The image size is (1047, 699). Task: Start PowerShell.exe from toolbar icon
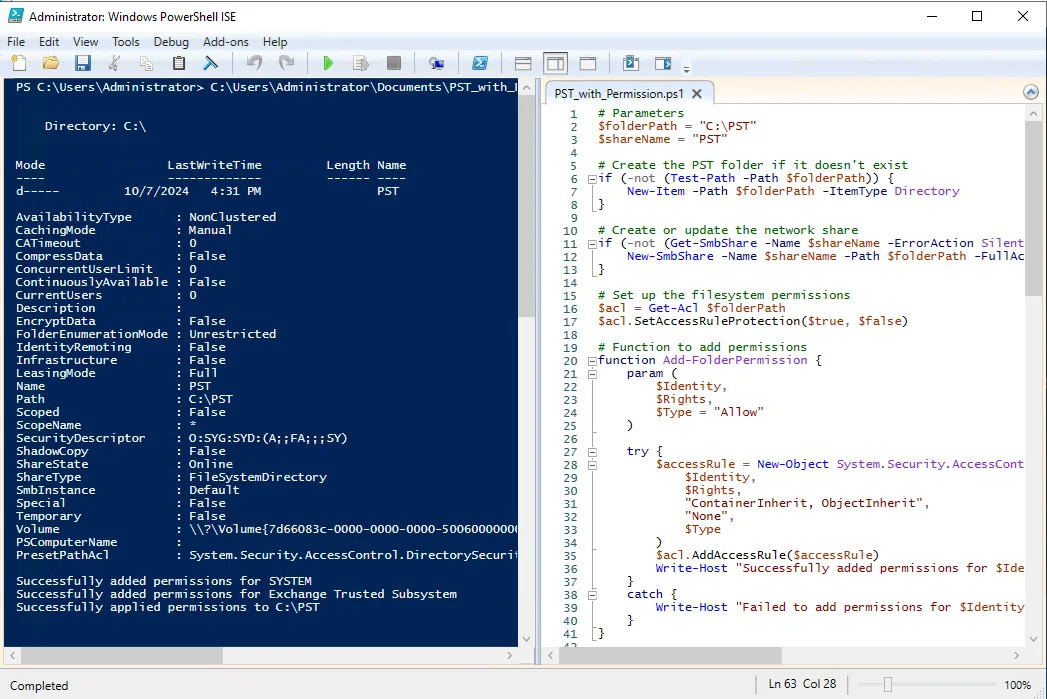(x=479, y=63)
